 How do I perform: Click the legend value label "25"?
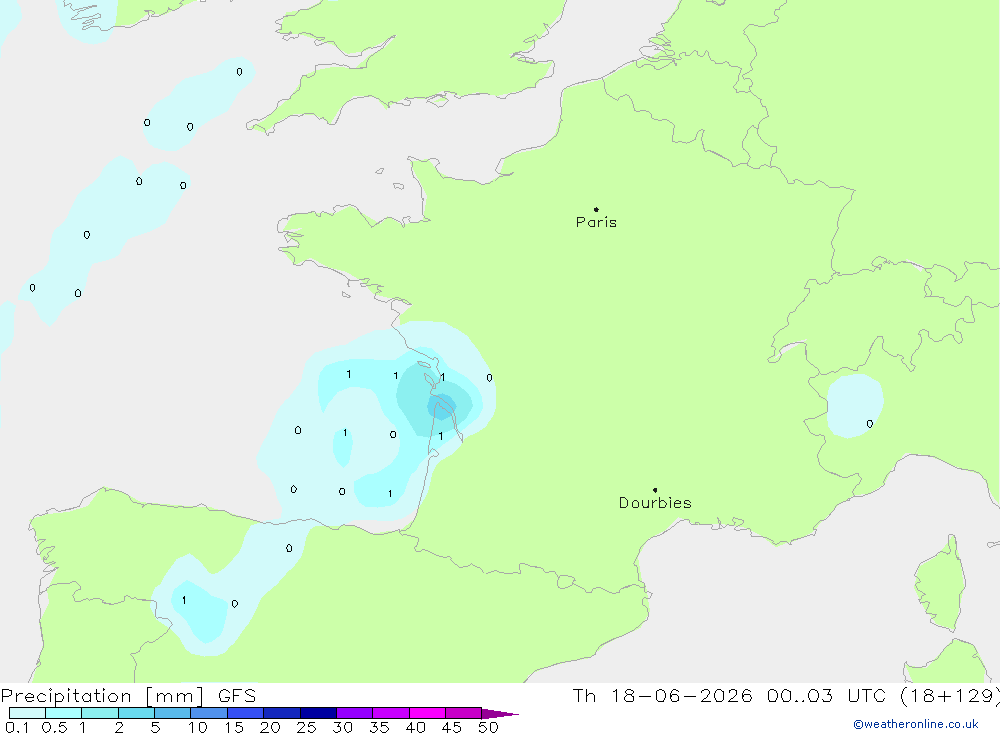pos(307,727)
